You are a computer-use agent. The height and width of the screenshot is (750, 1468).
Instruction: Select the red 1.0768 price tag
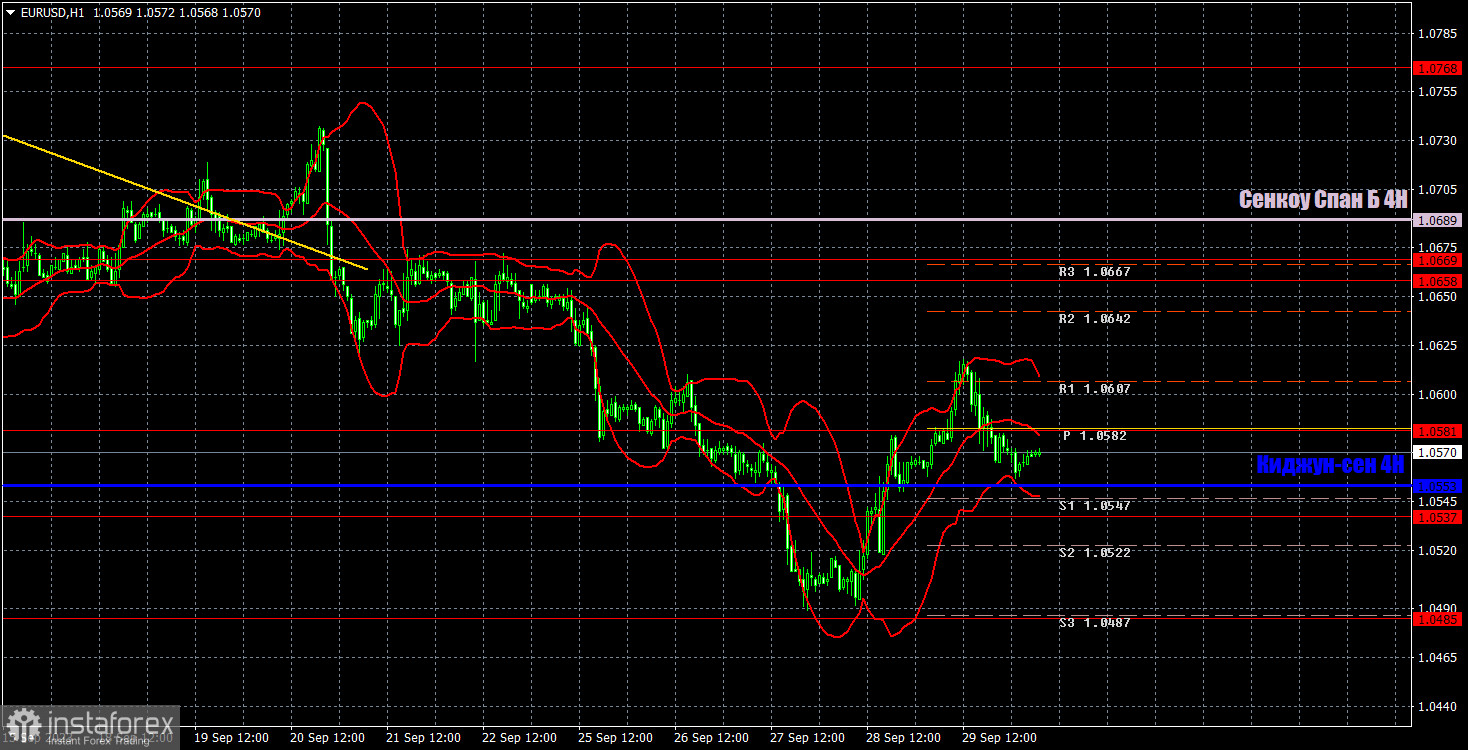[1438, 68]
